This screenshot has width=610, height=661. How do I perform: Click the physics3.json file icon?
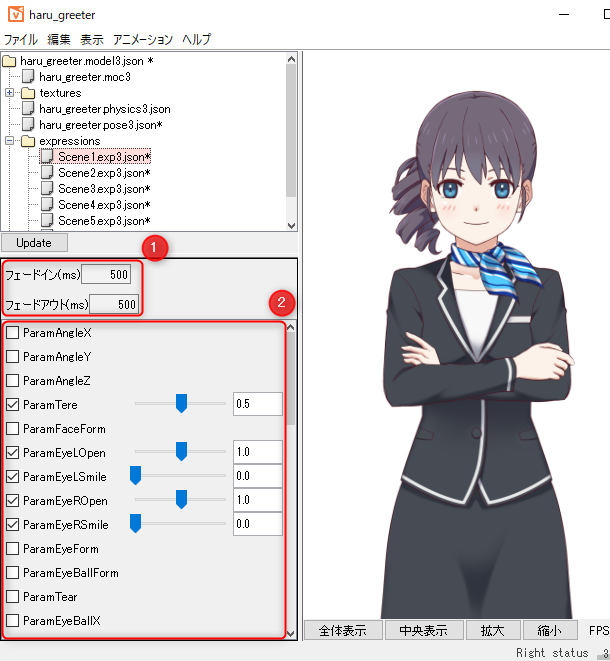click(x=28, y=109)
